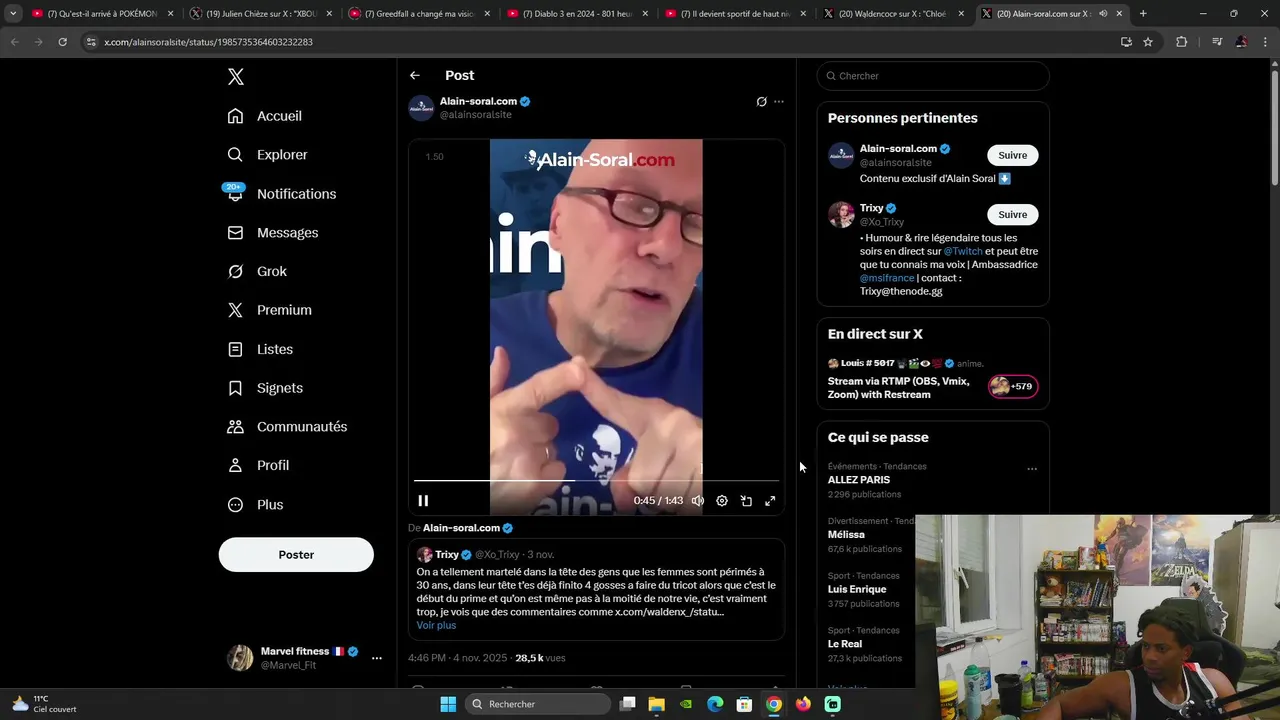Expand the Plus more-options menu

(255, 505)
